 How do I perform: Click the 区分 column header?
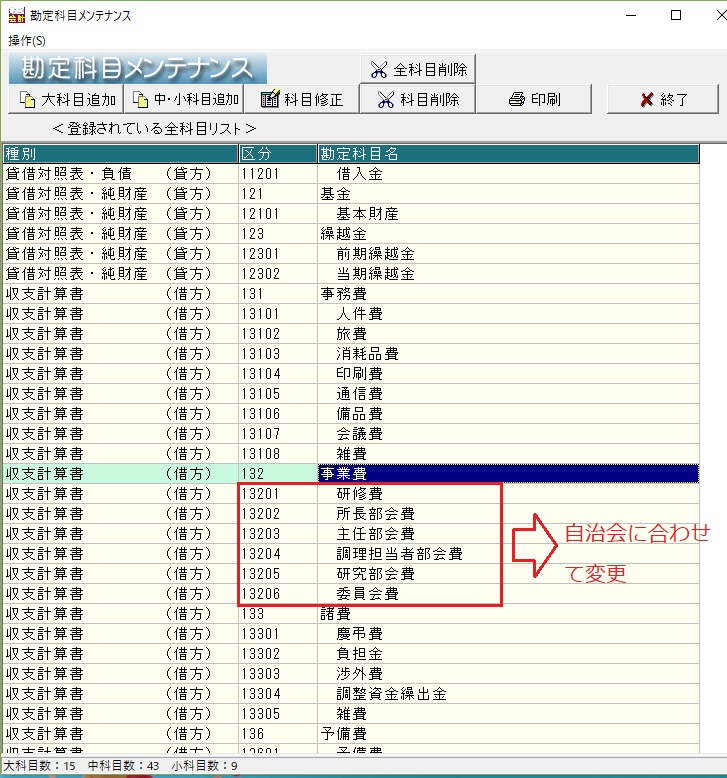coord(277,154)
